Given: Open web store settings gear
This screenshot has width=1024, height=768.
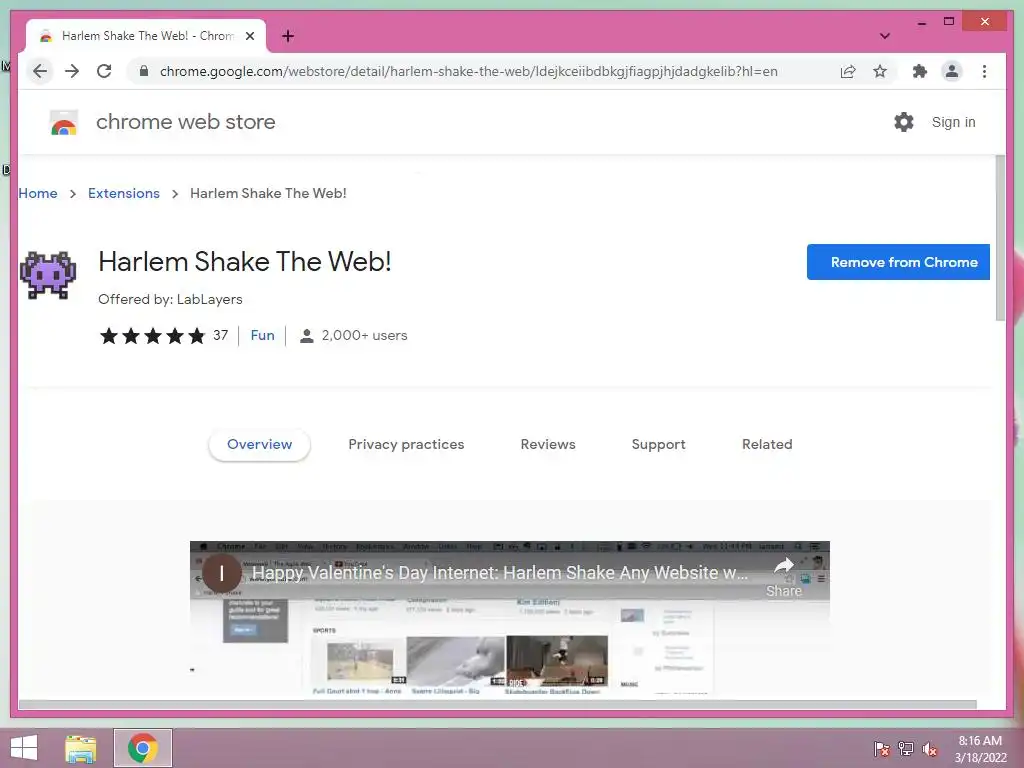Looking at the screenshot, I should click(904, 122).
